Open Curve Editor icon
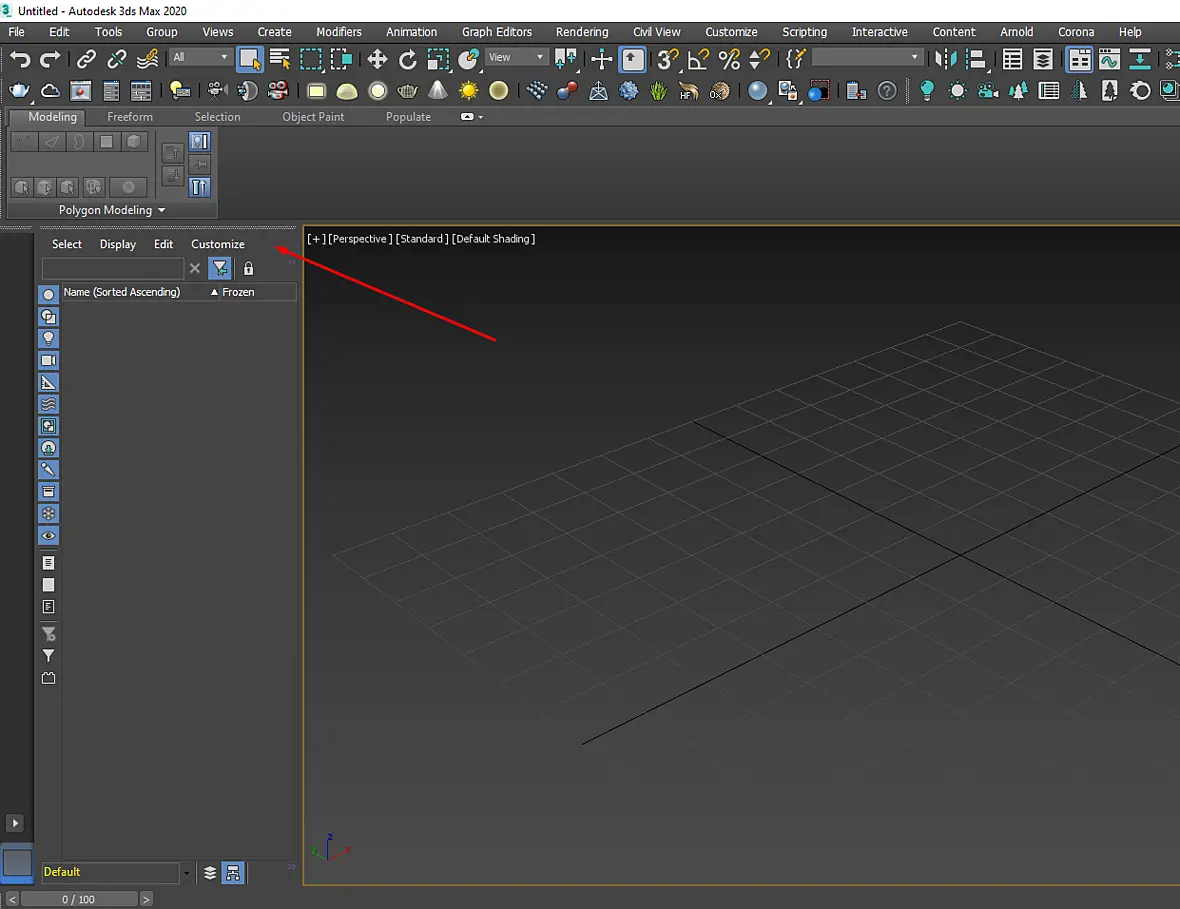Screen dimensions: 1180x909 (1110, 59)
